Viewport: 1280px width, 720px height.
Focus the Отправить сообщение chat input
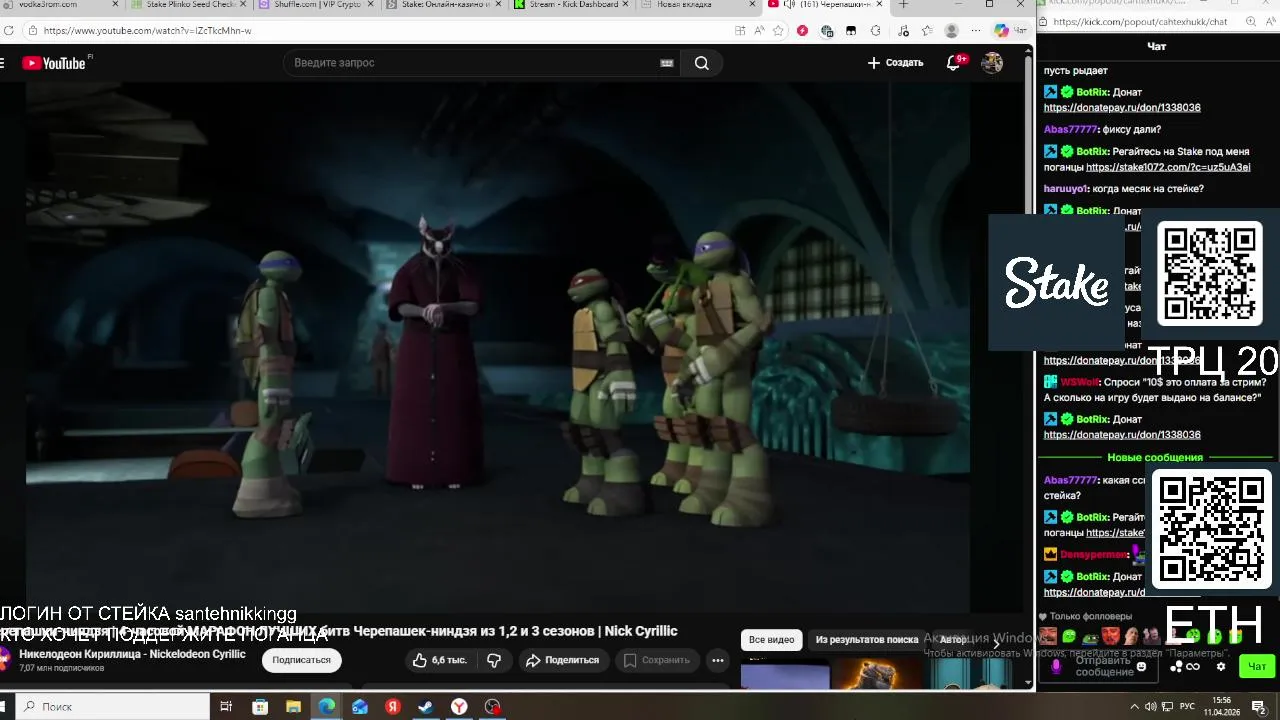coord(1104,666)
